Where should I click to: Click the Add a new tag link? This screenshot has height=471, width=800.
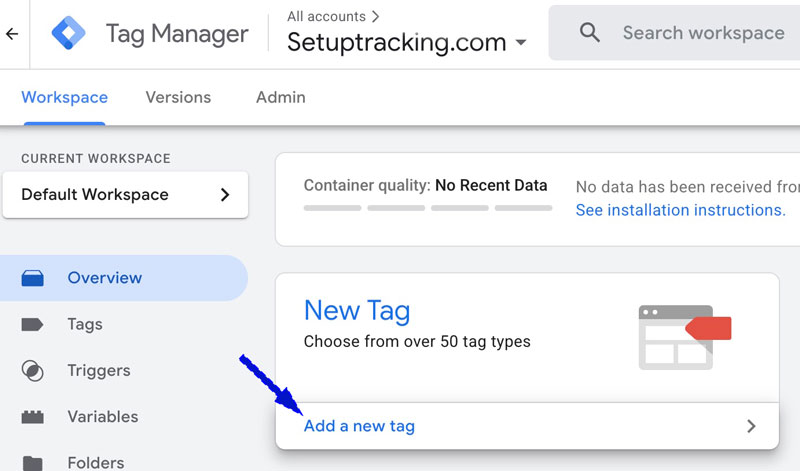point(359,426)
